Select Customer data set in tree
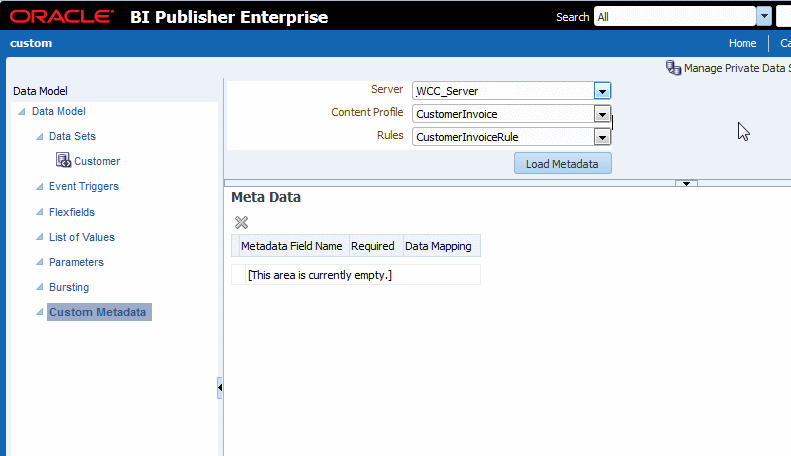Viewport: 791px width, 456px height. click(97, 161)
